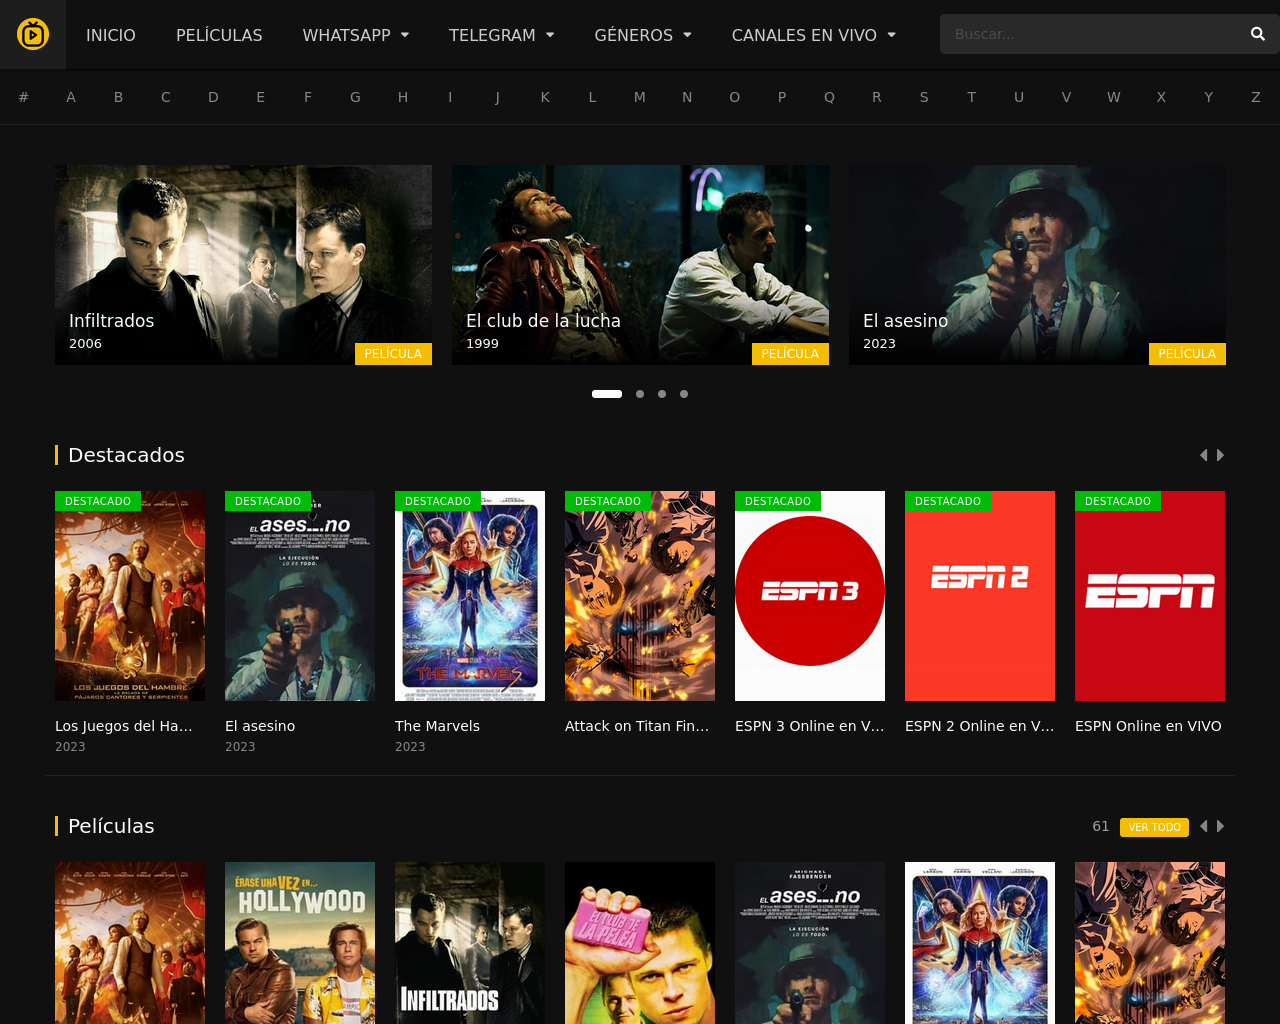Go to previous Destacados items arrow
This screenshot has height=1024, width=1280.
click(x=1203, y=455)
